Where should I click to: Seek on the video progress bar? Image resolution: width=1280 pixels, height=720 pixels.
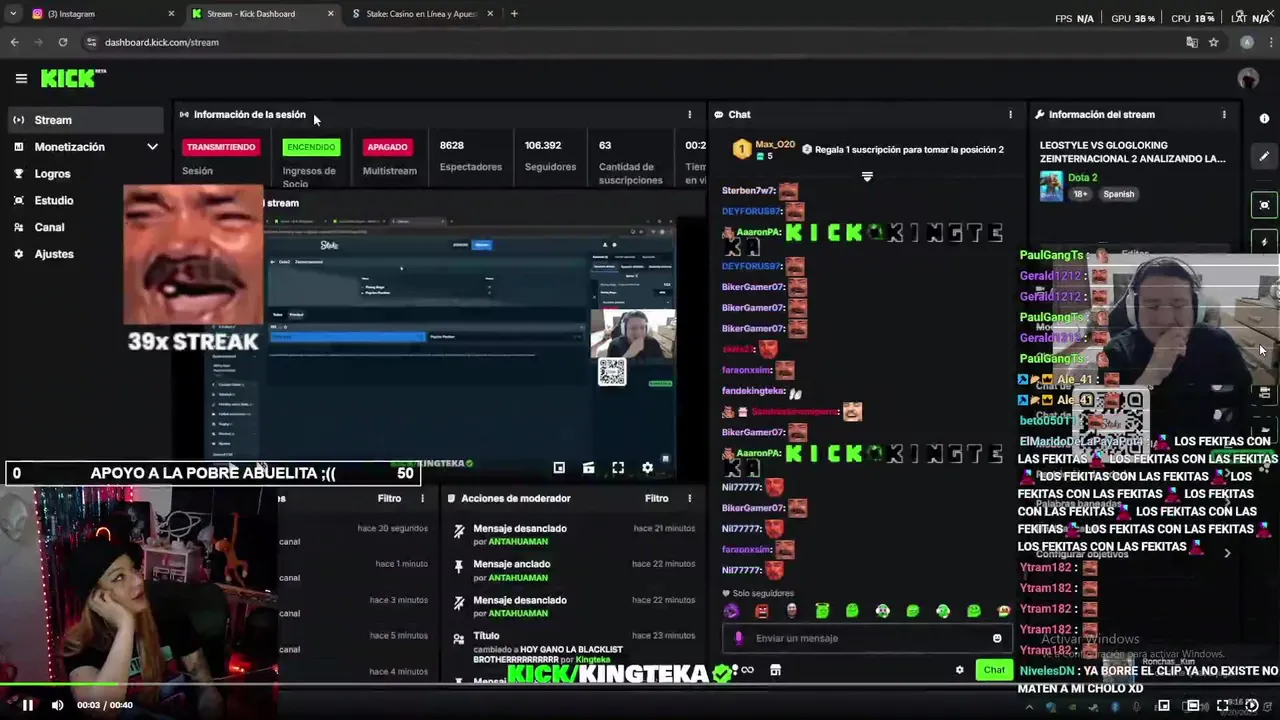click(x=640, y=686)
